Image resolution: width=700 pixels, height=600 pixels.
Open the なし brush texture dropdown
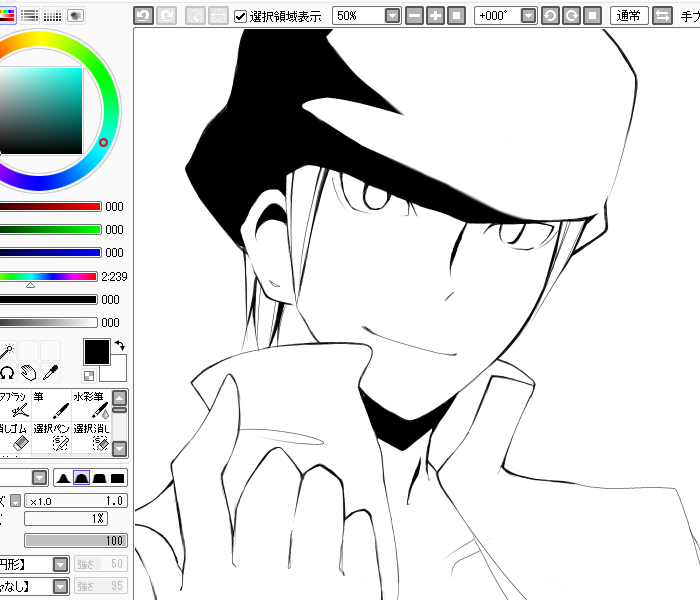[60, 586]
